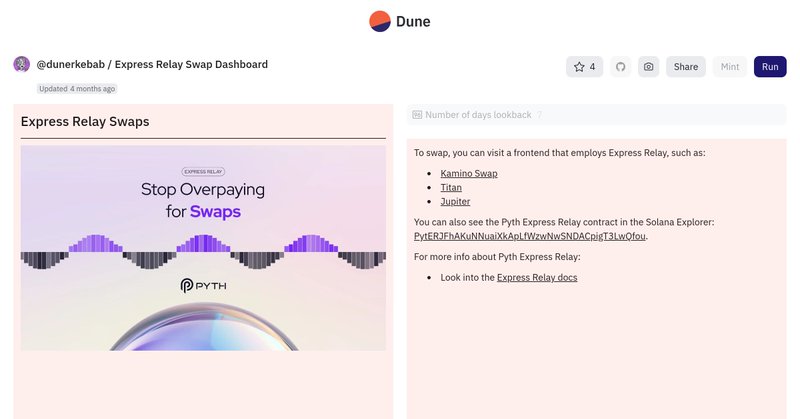Click the camera screenshot icon
The height and width of the screenshot is (419, 800).
[x=648, y=67]
